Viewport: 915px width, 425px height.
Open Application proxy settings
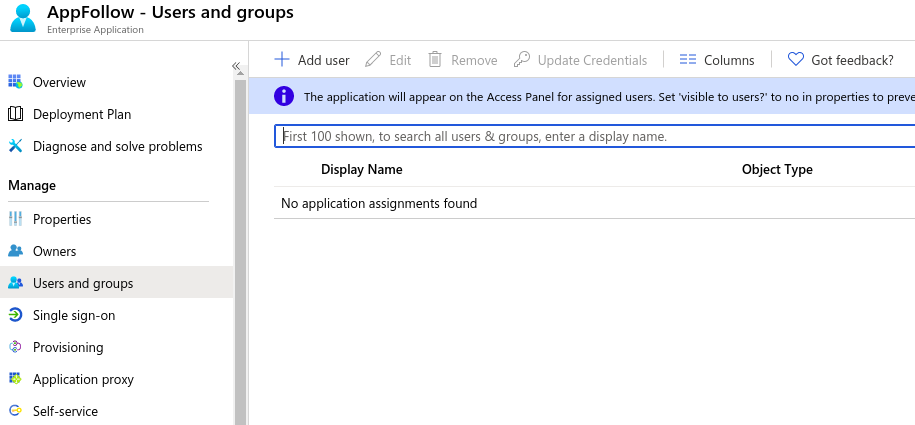(x=83, y=380)
